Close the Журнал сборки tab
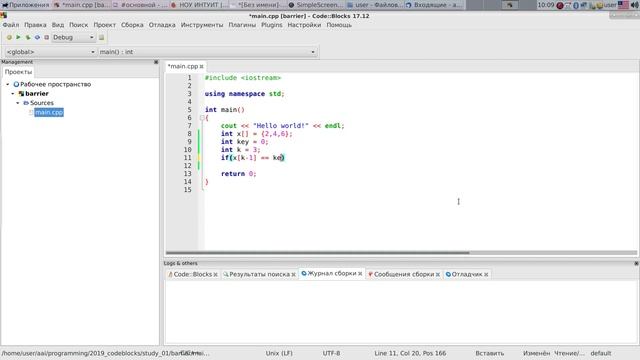Viewport: 640px width, 360px height. pos(360,274)
